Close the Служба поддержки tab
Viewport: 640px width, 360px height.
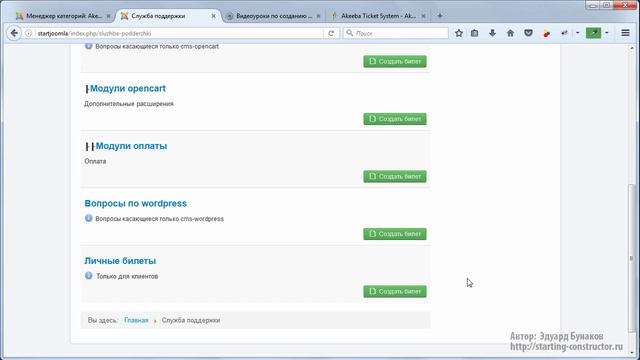(213, 16)
